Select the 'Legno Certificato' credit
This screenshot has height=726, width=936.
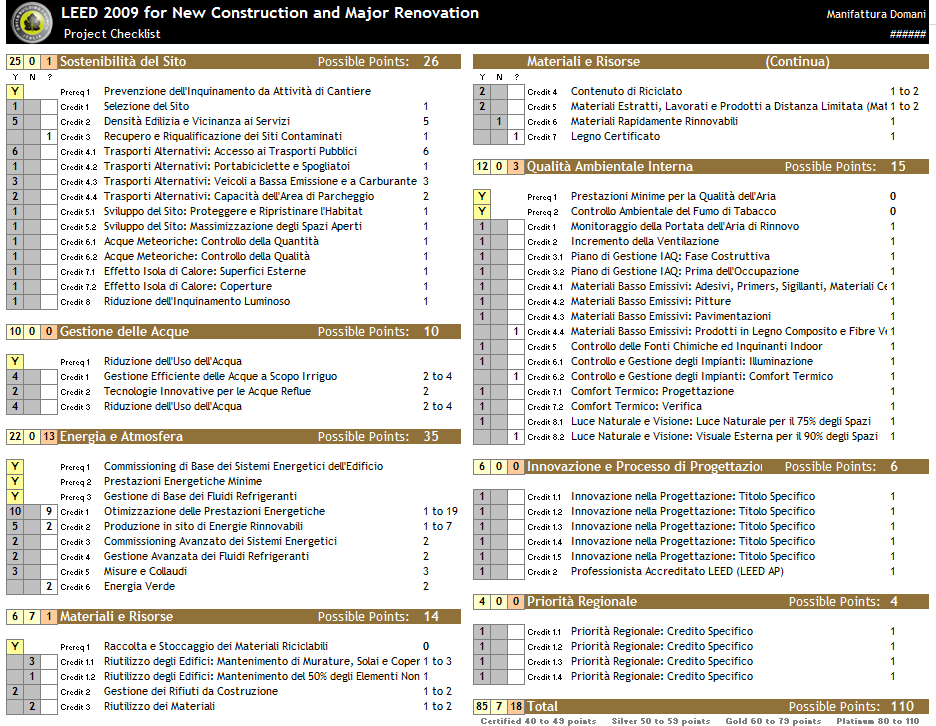pyautogui.click(x=615, y=136)
